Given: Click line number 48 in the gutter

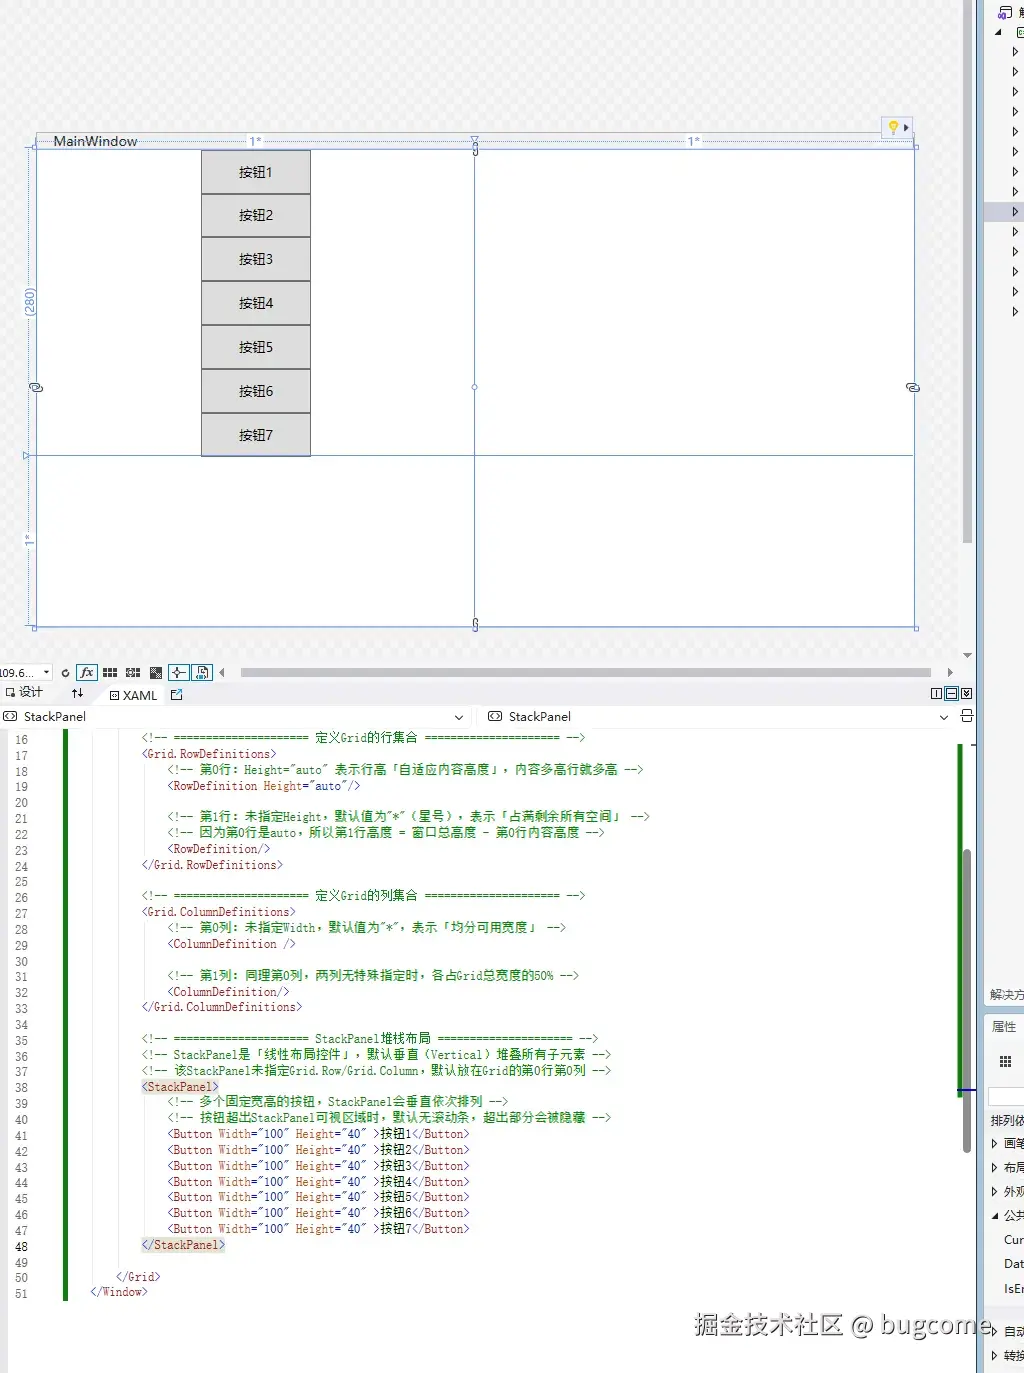Looking at the screenshot, I should coord(21,1247).
